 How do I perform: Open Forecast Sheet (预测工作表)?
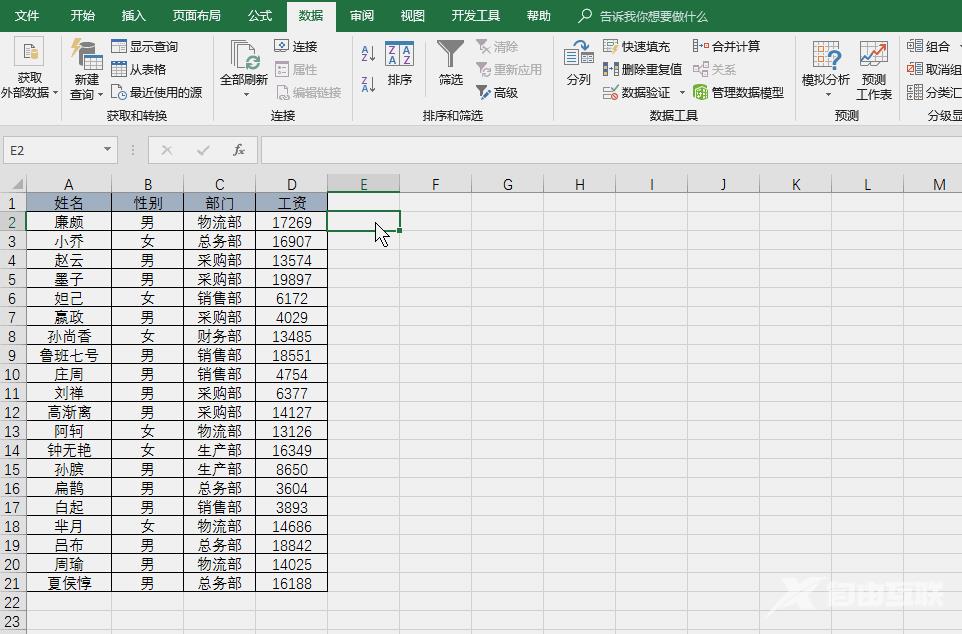click(873, 70)
